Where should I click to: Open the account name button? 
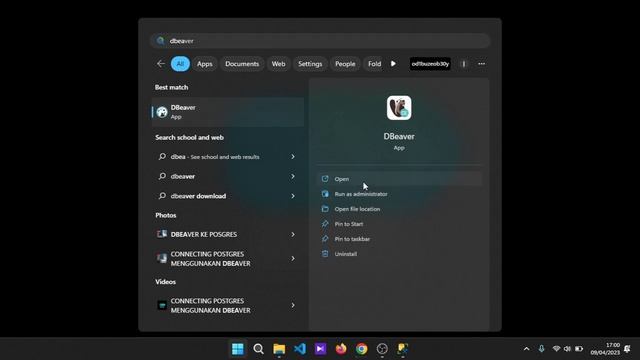coord(430,64)
